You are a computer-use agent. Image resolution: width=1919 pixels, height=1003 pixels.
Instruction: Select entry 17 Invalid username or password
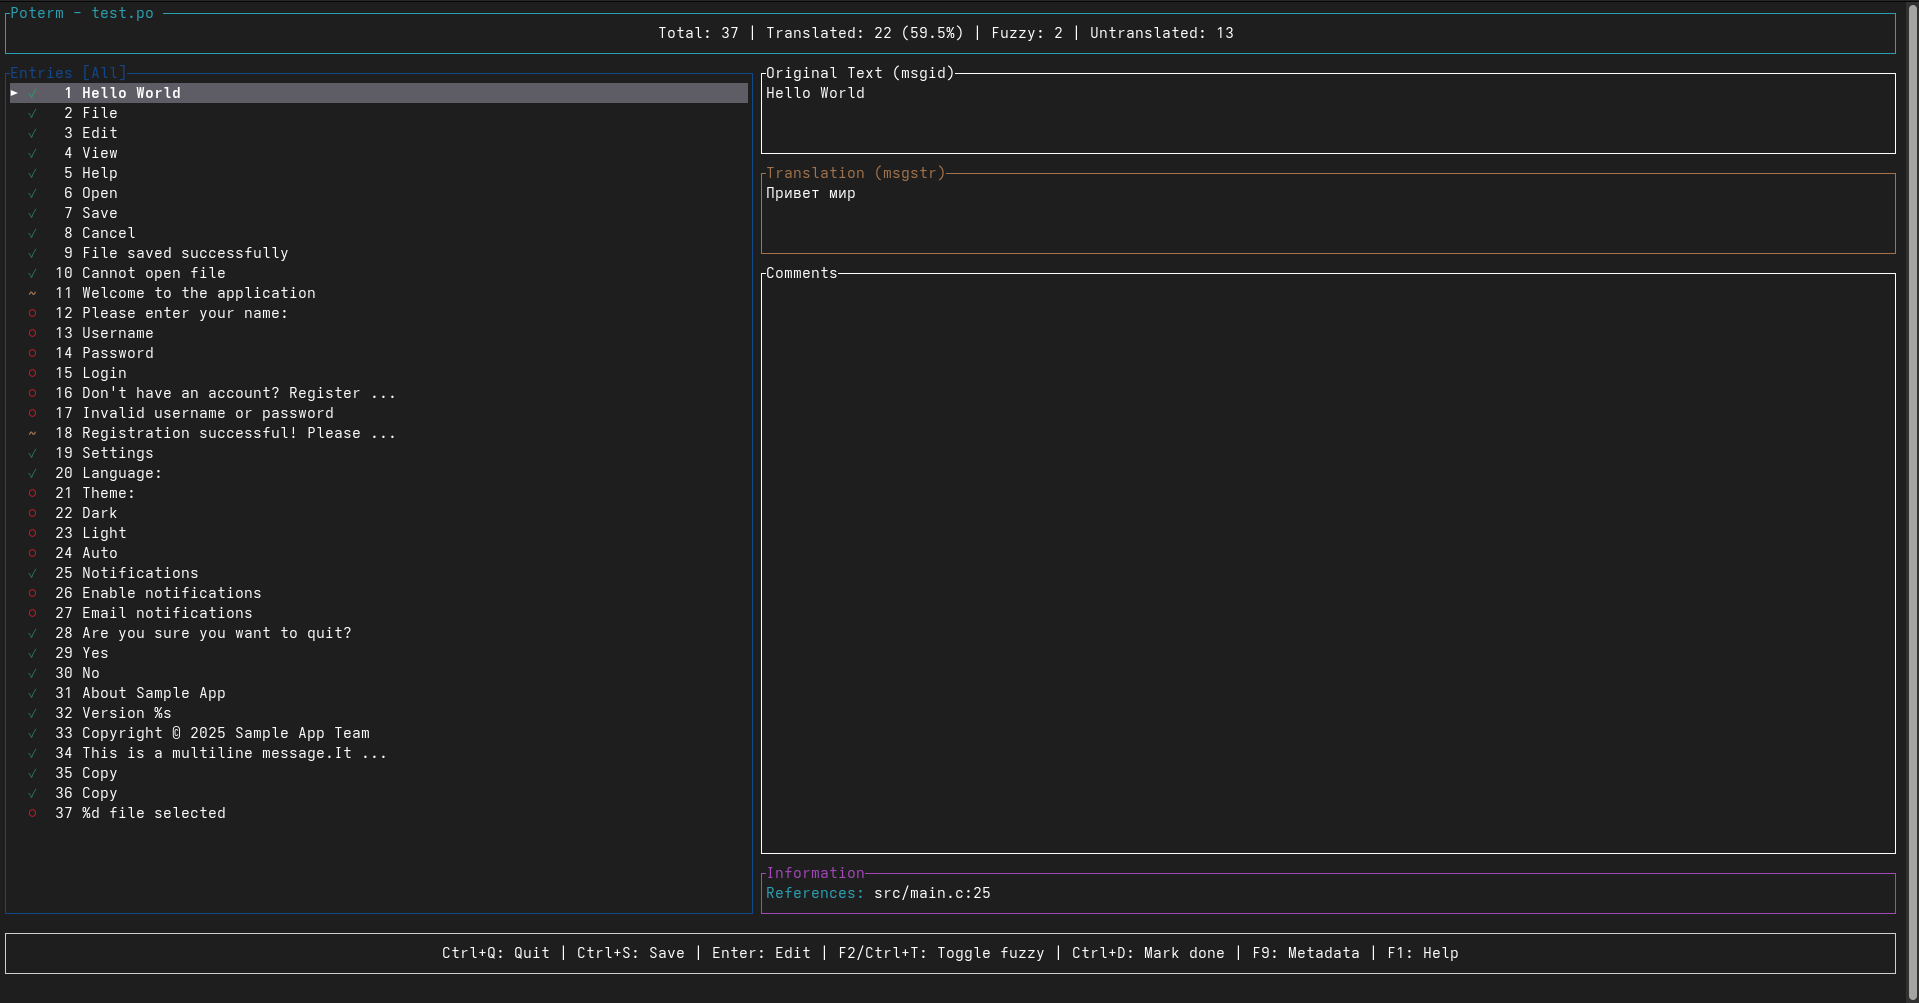(379, 413)
